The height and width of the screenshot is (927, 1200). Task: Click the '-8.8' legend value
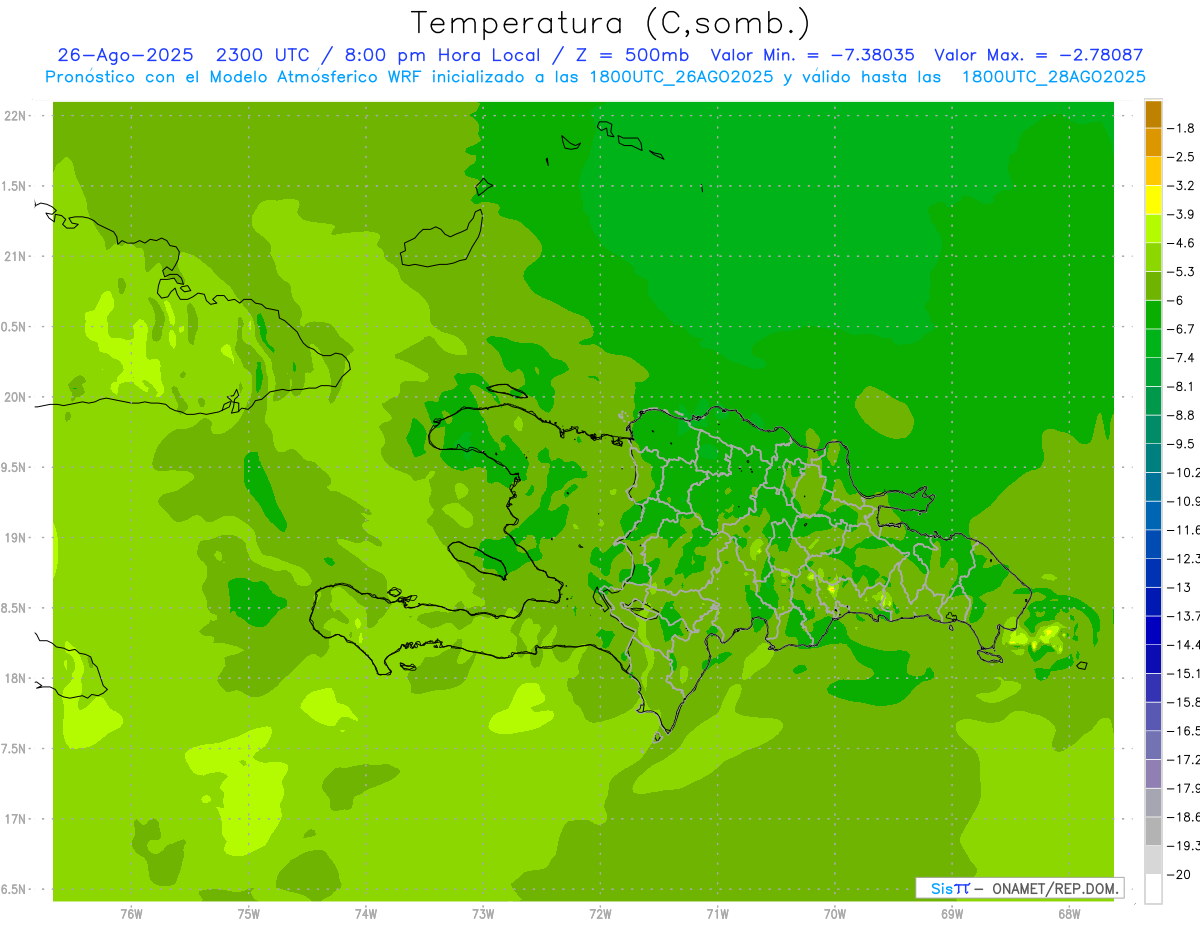[1181, 415]
